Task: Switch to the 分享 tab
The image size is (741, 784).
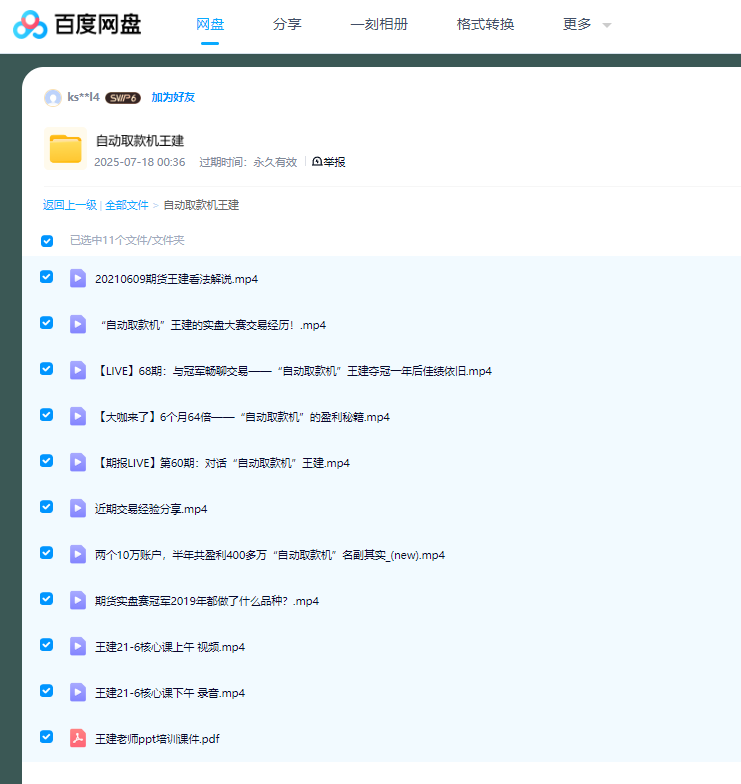Action: point(287,24)
